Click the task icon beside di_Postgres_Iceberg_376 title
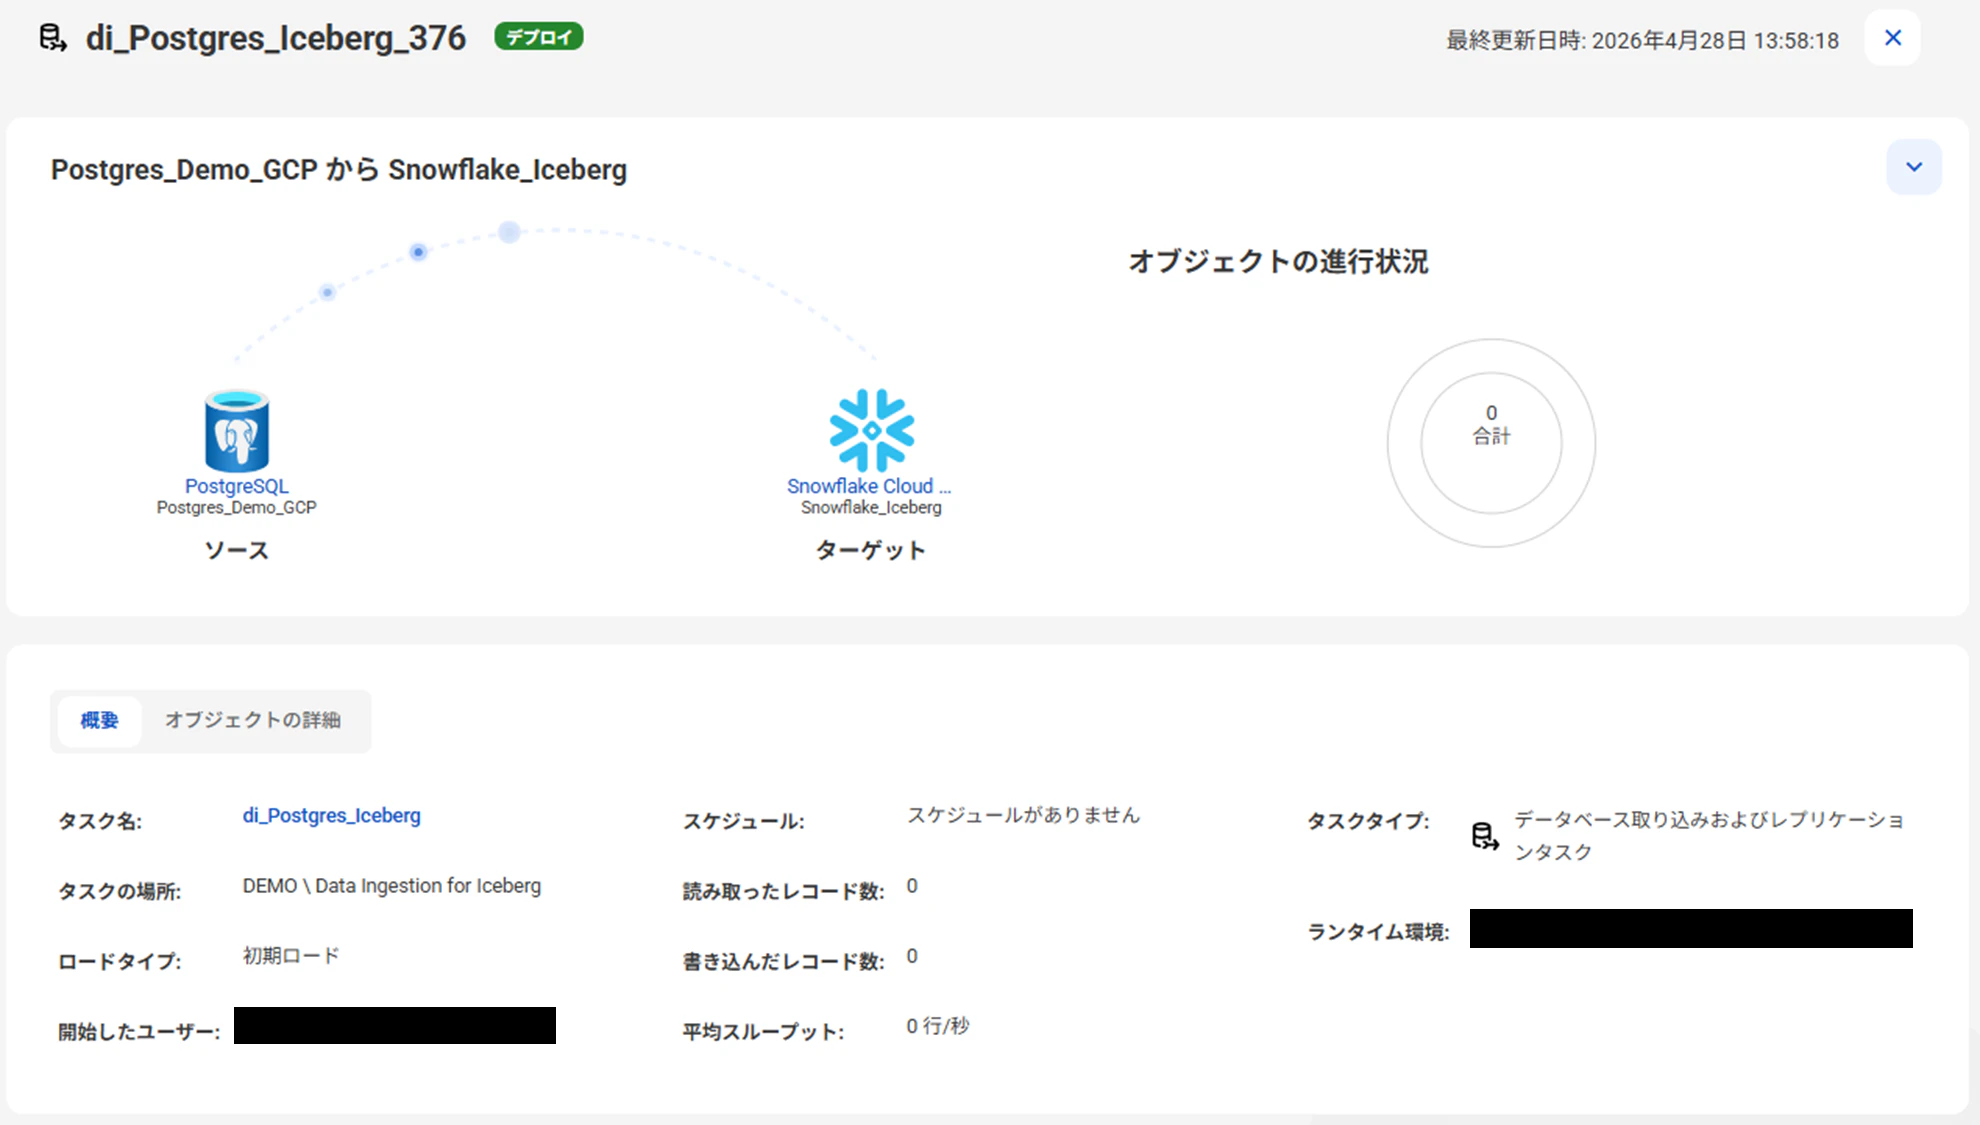 (53, 38)
